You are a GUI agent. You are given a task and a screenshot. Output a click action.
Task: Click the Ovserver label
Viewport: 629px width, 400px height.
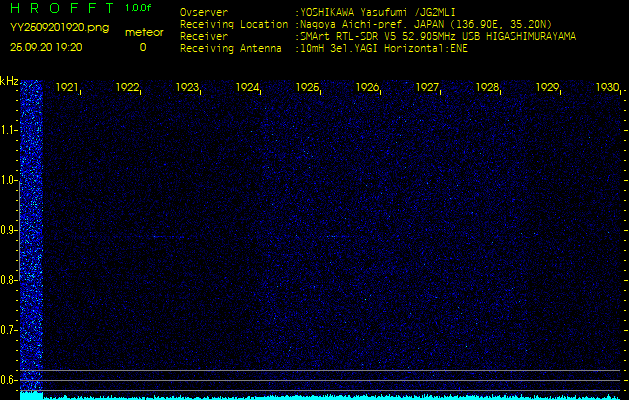point(204,12)
